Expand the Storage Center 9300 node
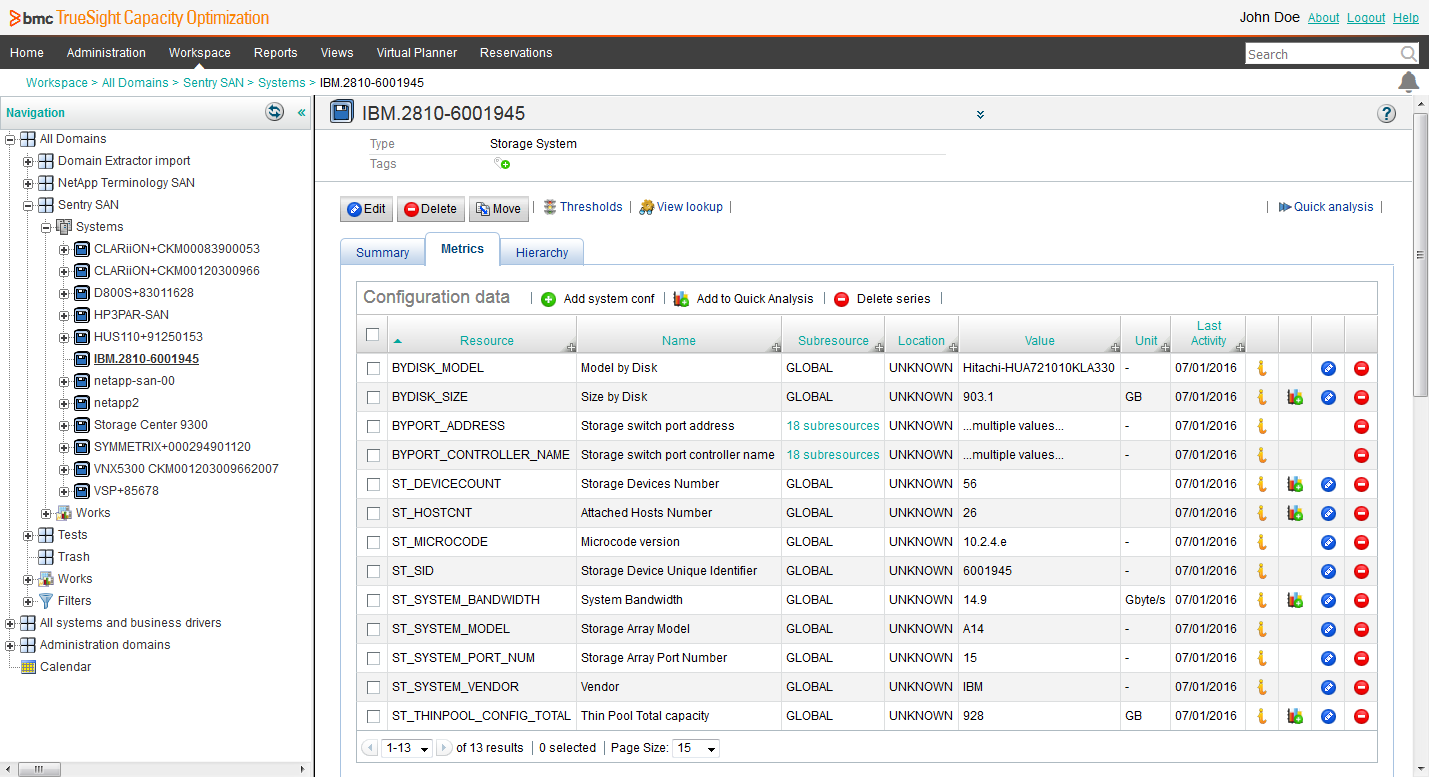The width and height of the screenshot is (1429, 777). (64, 425)
